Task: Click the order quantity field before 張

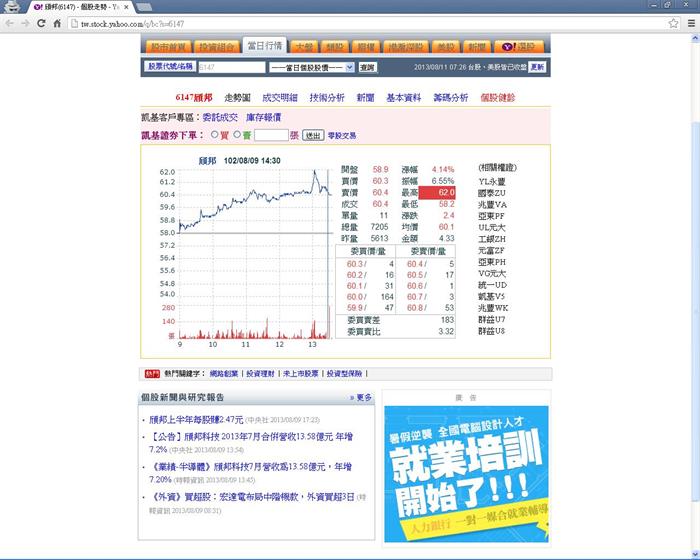Action: point(271,135)
